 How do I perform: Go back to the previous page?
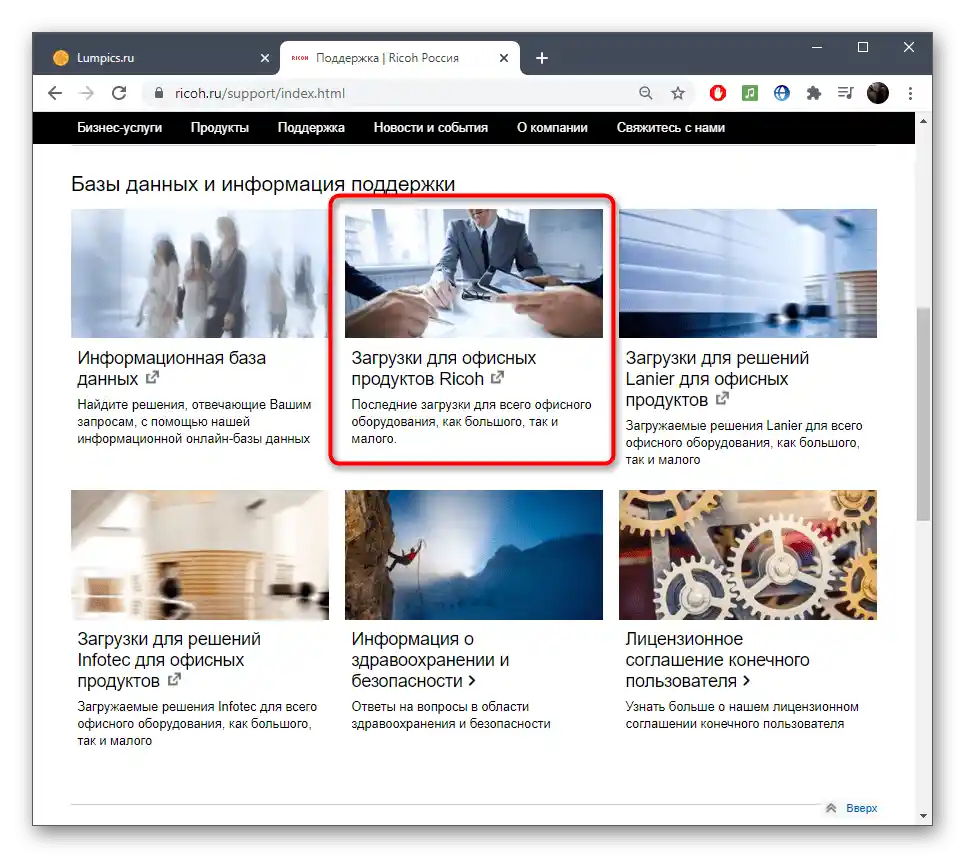coord(55,93)
